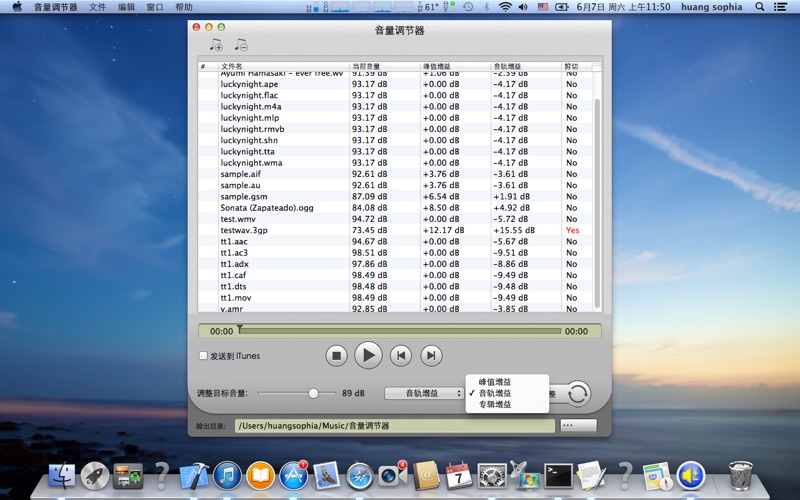
Task: Skip to the next track
Action: 431,355
